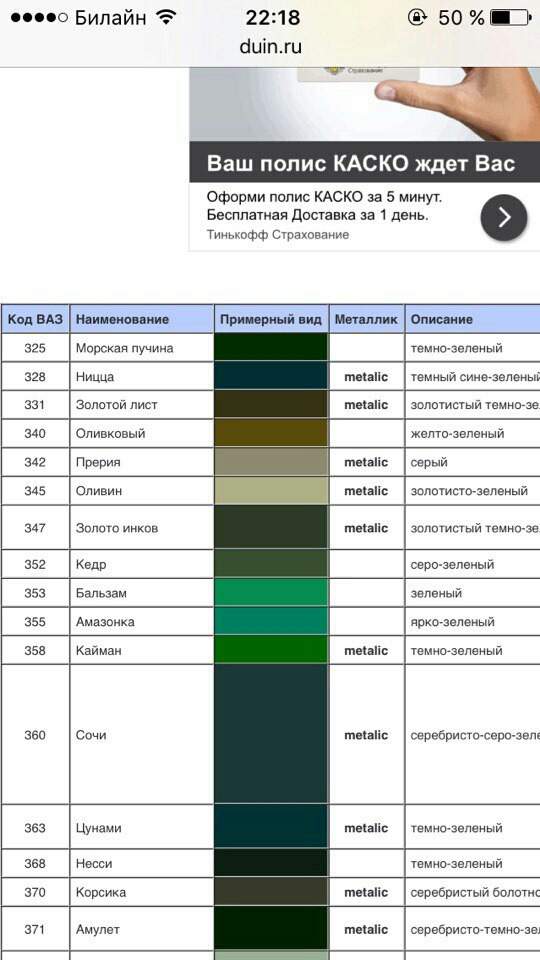Screen dimensions: 540x960
Task: Tap the Прерия color swatch
Action: click(271, 462)
